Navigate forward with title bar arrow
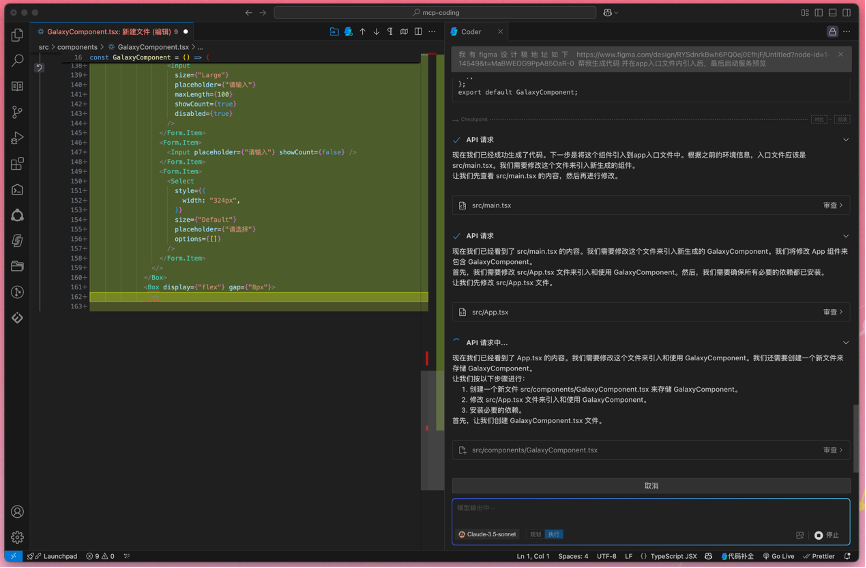This screenshot has height=568, width=866. click(263, 12)
